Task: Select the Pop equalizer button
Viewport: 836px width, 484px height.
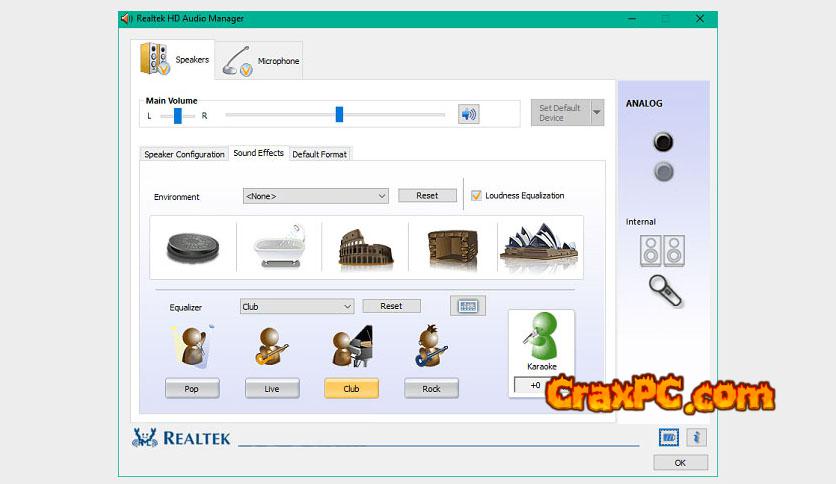Action: pyautogui.click(x=192, y=389)
